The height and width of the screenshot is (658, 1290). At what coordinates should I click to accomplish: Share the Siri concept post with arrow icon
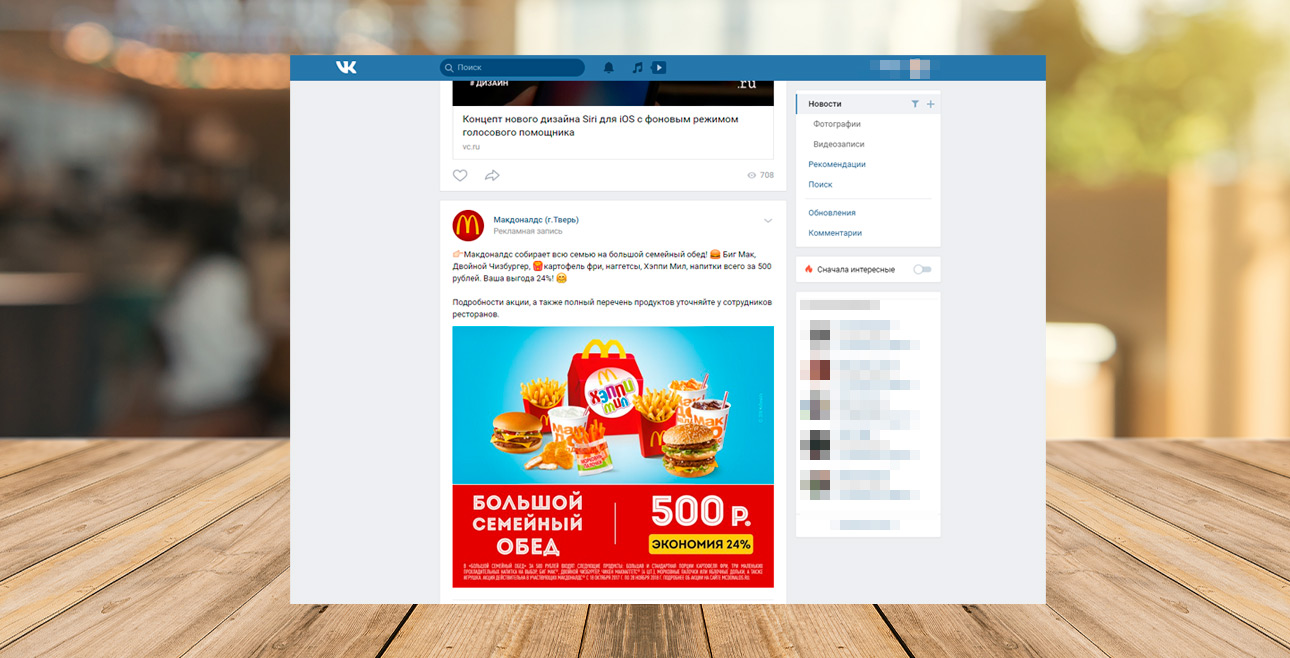(x=492, y=175)
